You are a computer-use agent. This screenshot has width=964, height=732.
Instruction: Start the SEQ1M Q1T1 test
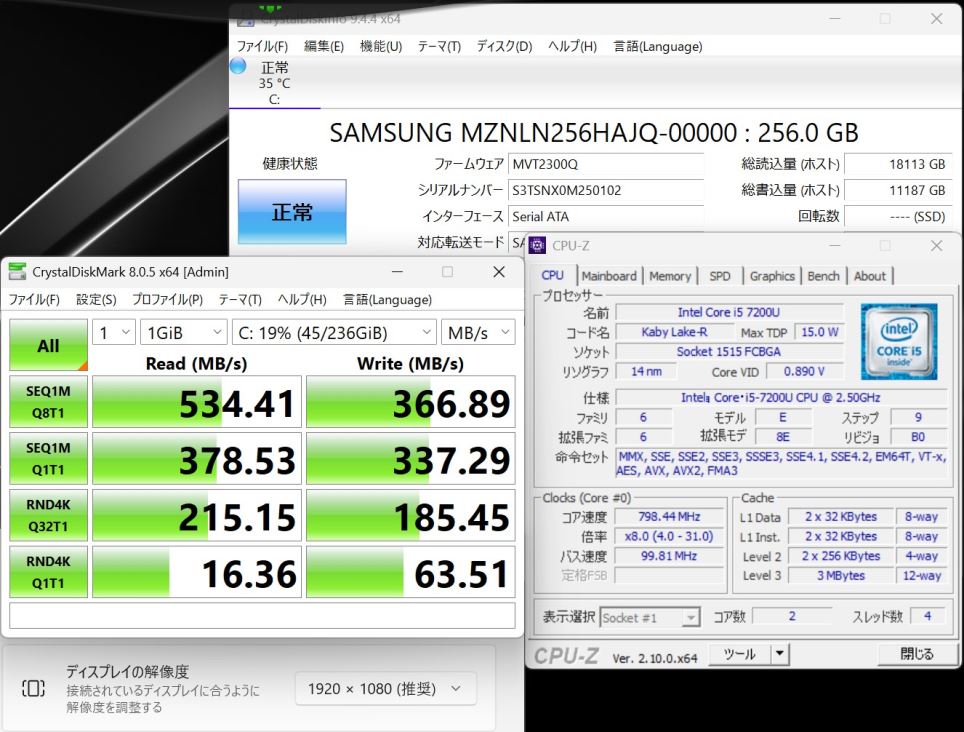pos(49,458)
